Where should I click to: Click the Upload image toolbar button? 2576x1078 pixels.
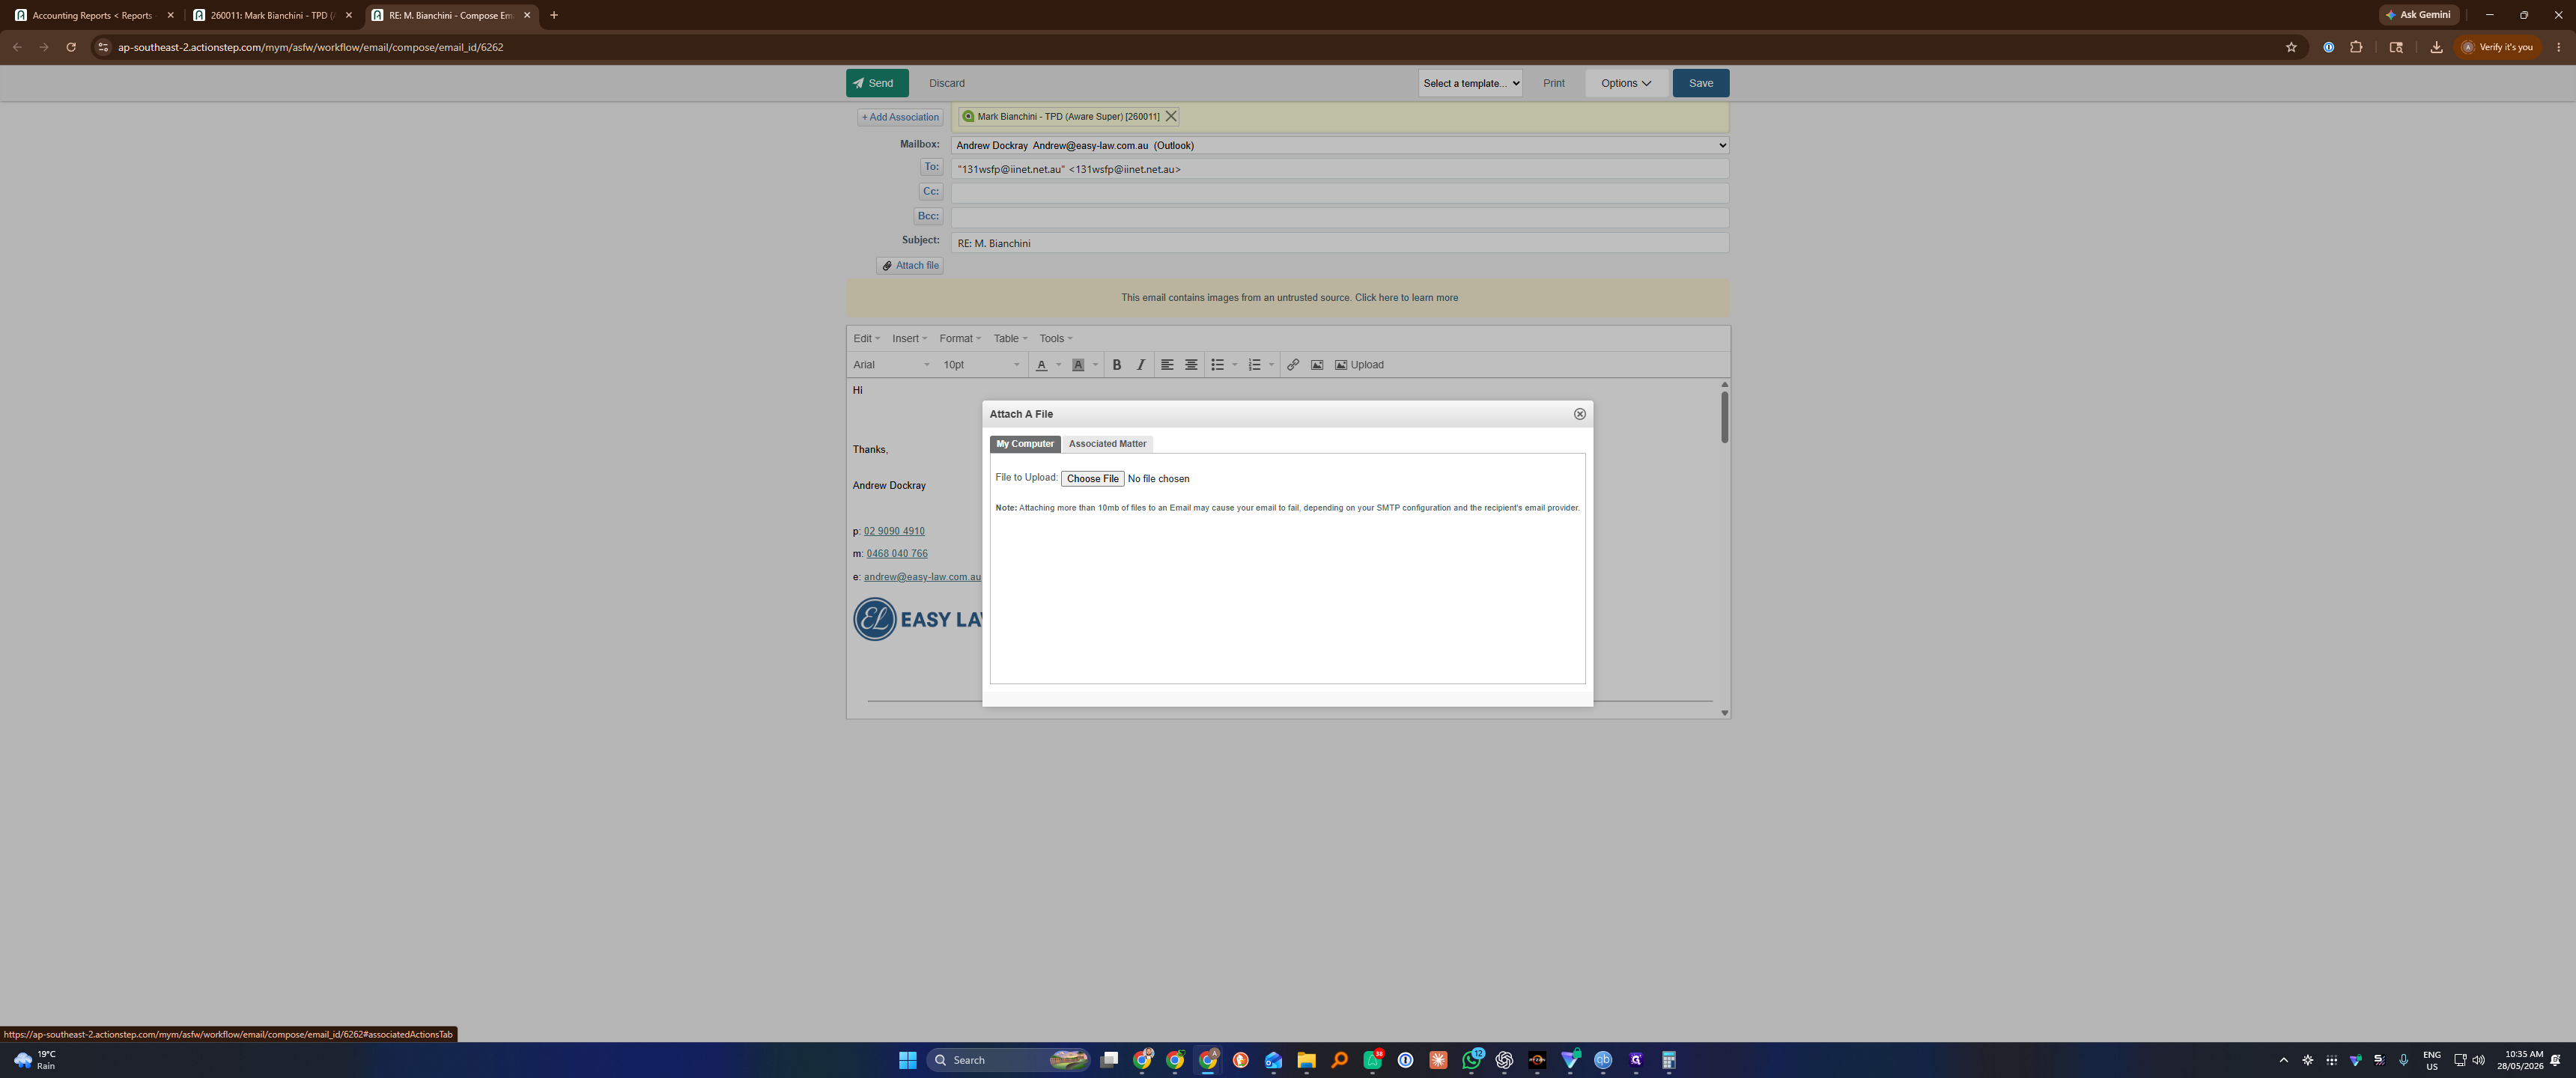pyautogui.click(x=1359, y=365)
